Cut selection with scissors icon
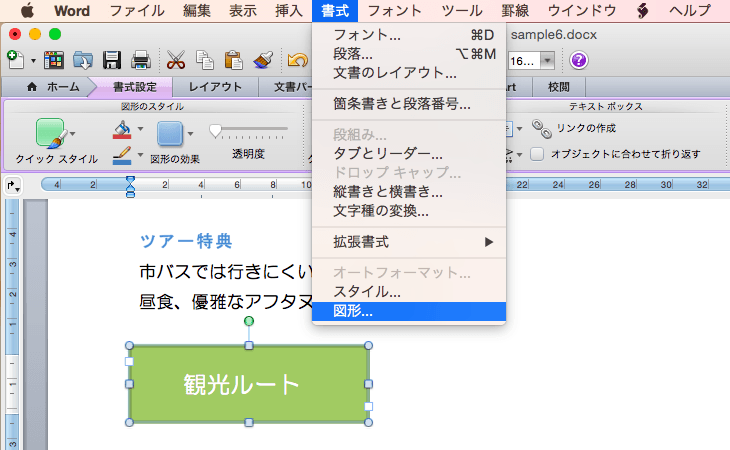Viewport: 730px width, 450px height. click(x=176, y=60)
